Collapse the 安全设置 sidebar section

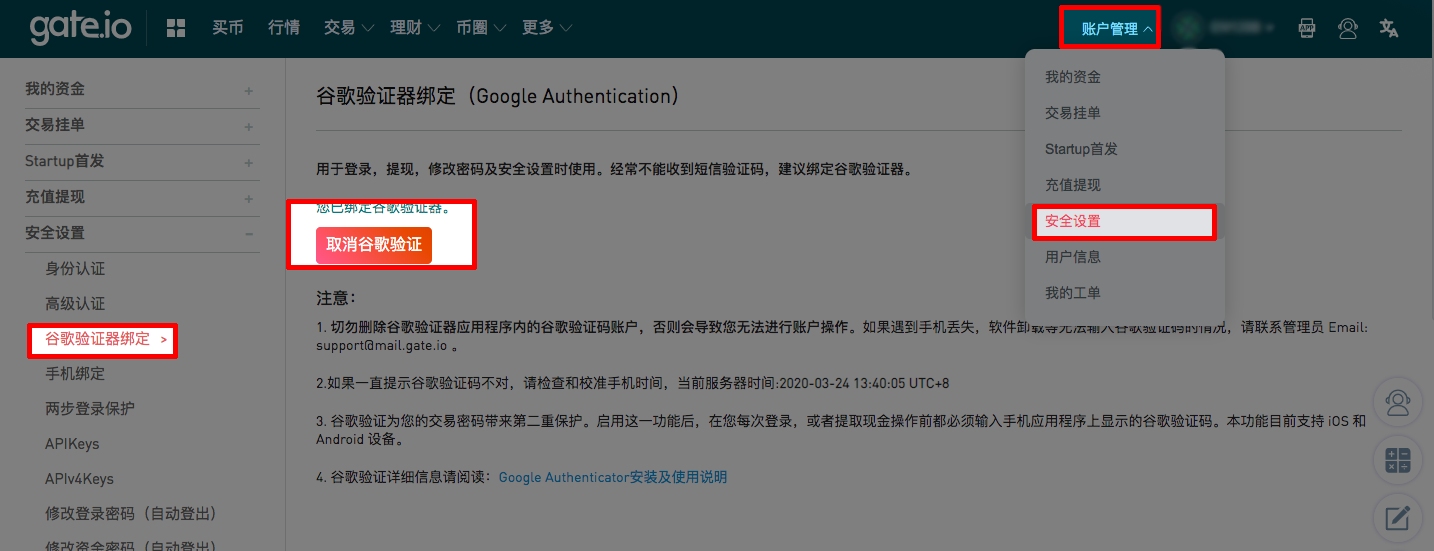(x=248, y=234)
